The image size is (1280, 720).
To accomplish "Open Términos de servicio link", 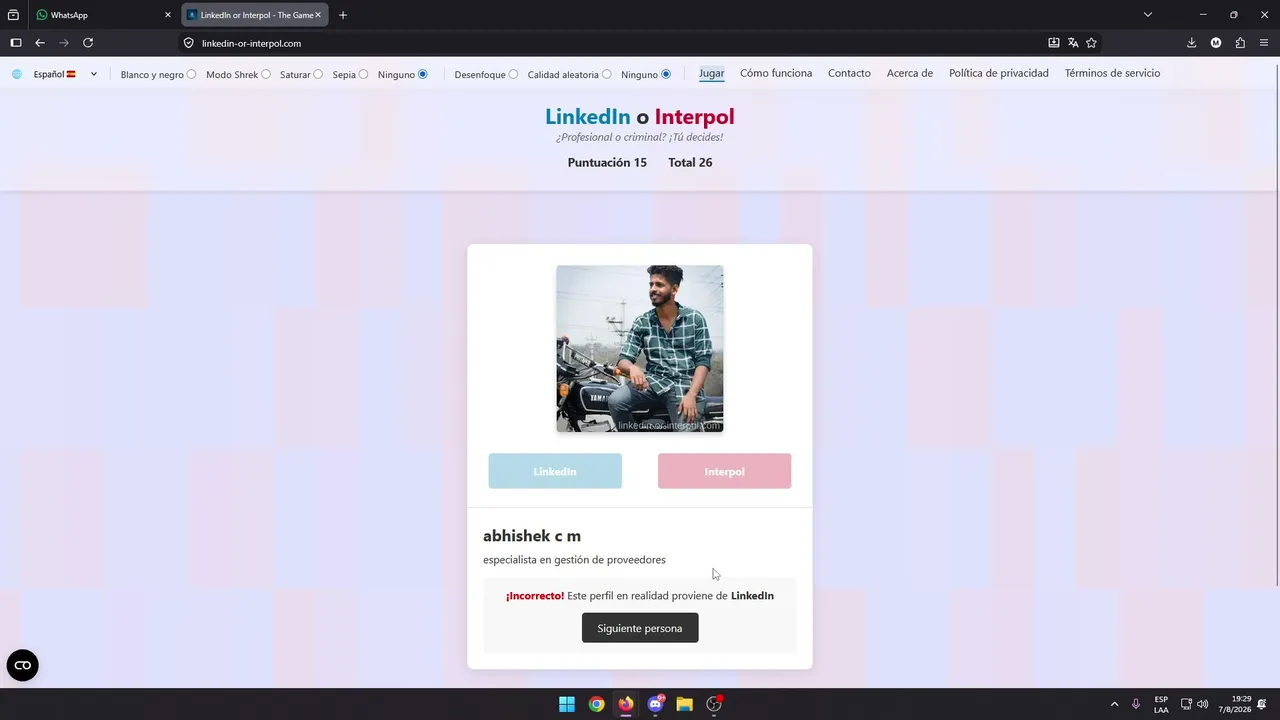I will click(x=1112, y=73).
